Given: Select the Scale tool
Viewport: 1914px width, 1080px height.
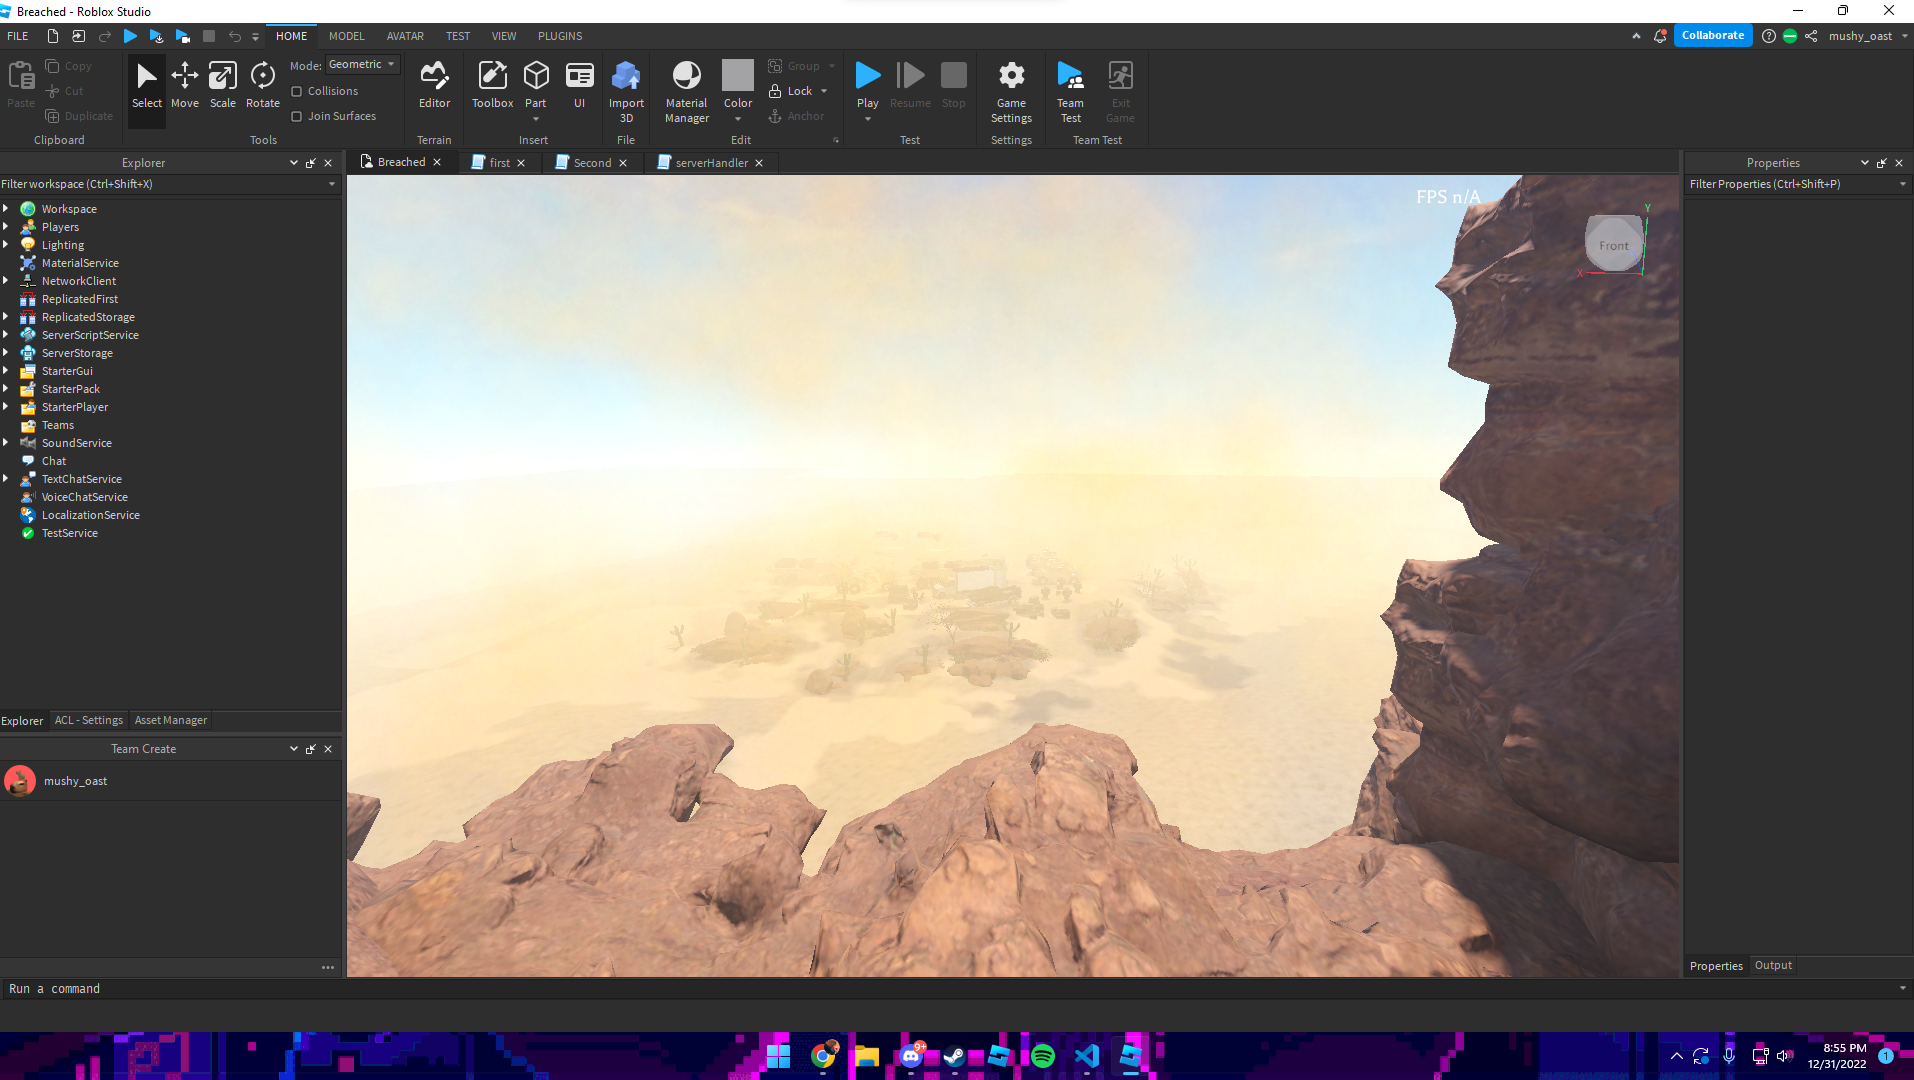Looking at the screenshot, I should (x=222, y=85).
